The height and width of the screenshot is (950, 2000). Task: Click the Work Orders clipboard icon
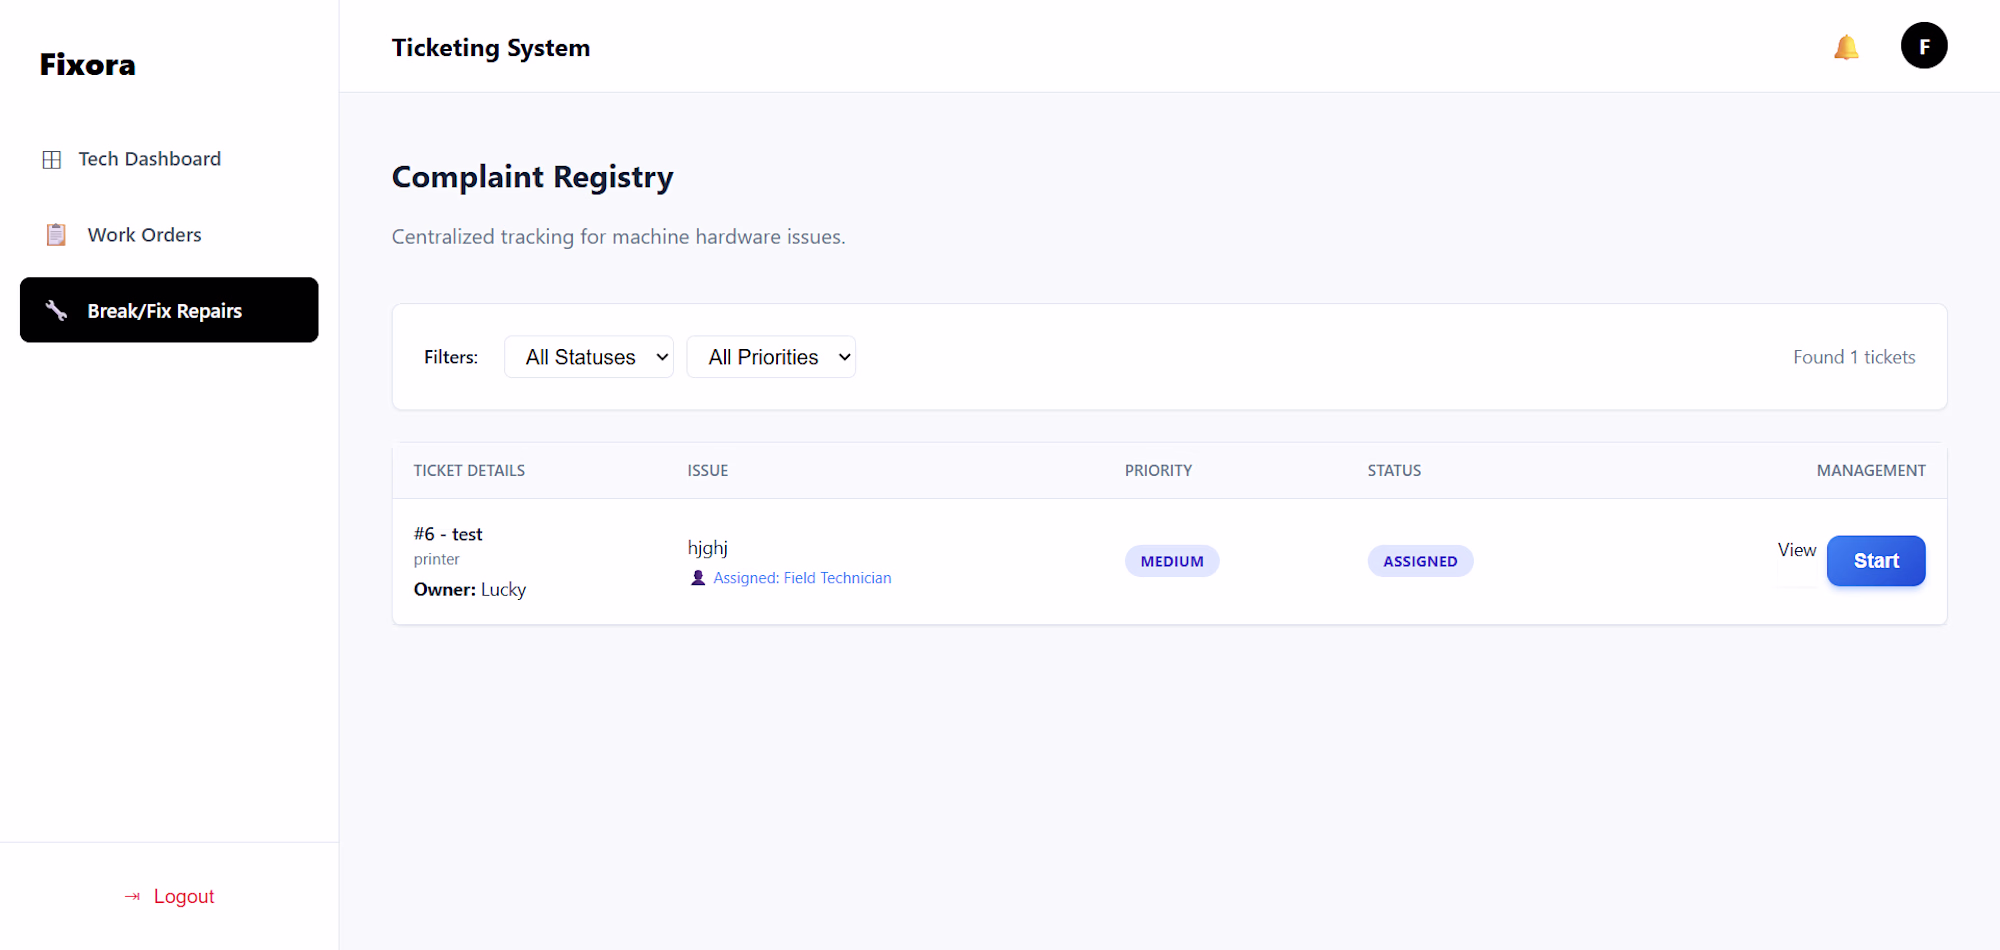tap(56, 235)
